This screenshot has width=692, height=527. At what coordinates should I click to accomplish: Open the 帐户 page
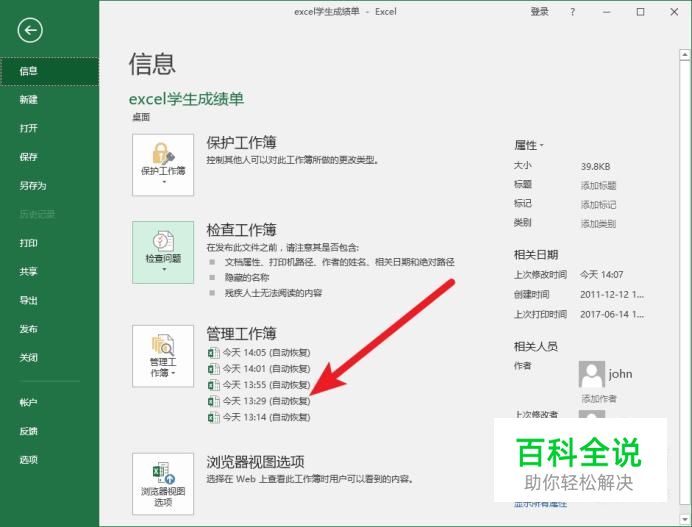[x=49, y=403]
